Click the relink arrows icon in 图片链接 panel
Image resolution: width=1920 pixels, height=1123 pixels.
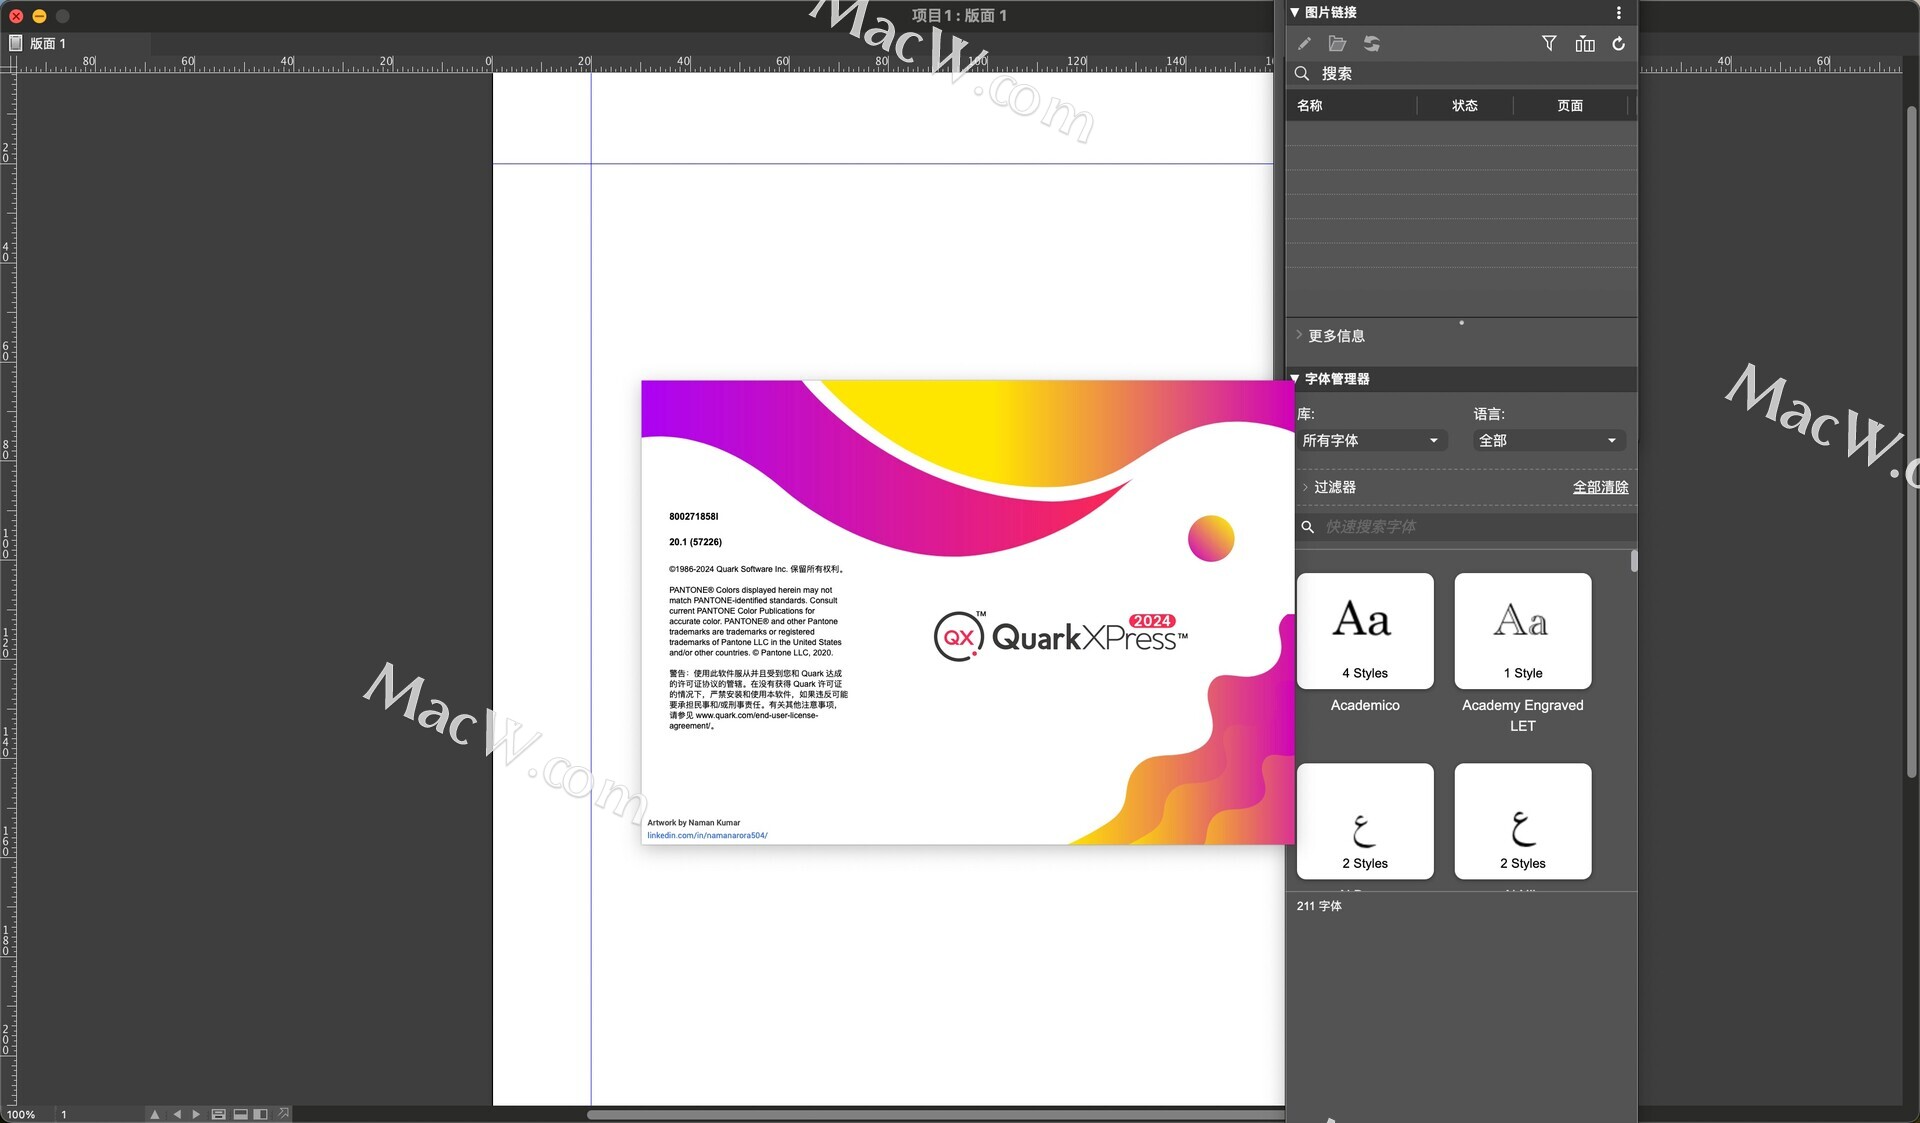(1372, 44)
